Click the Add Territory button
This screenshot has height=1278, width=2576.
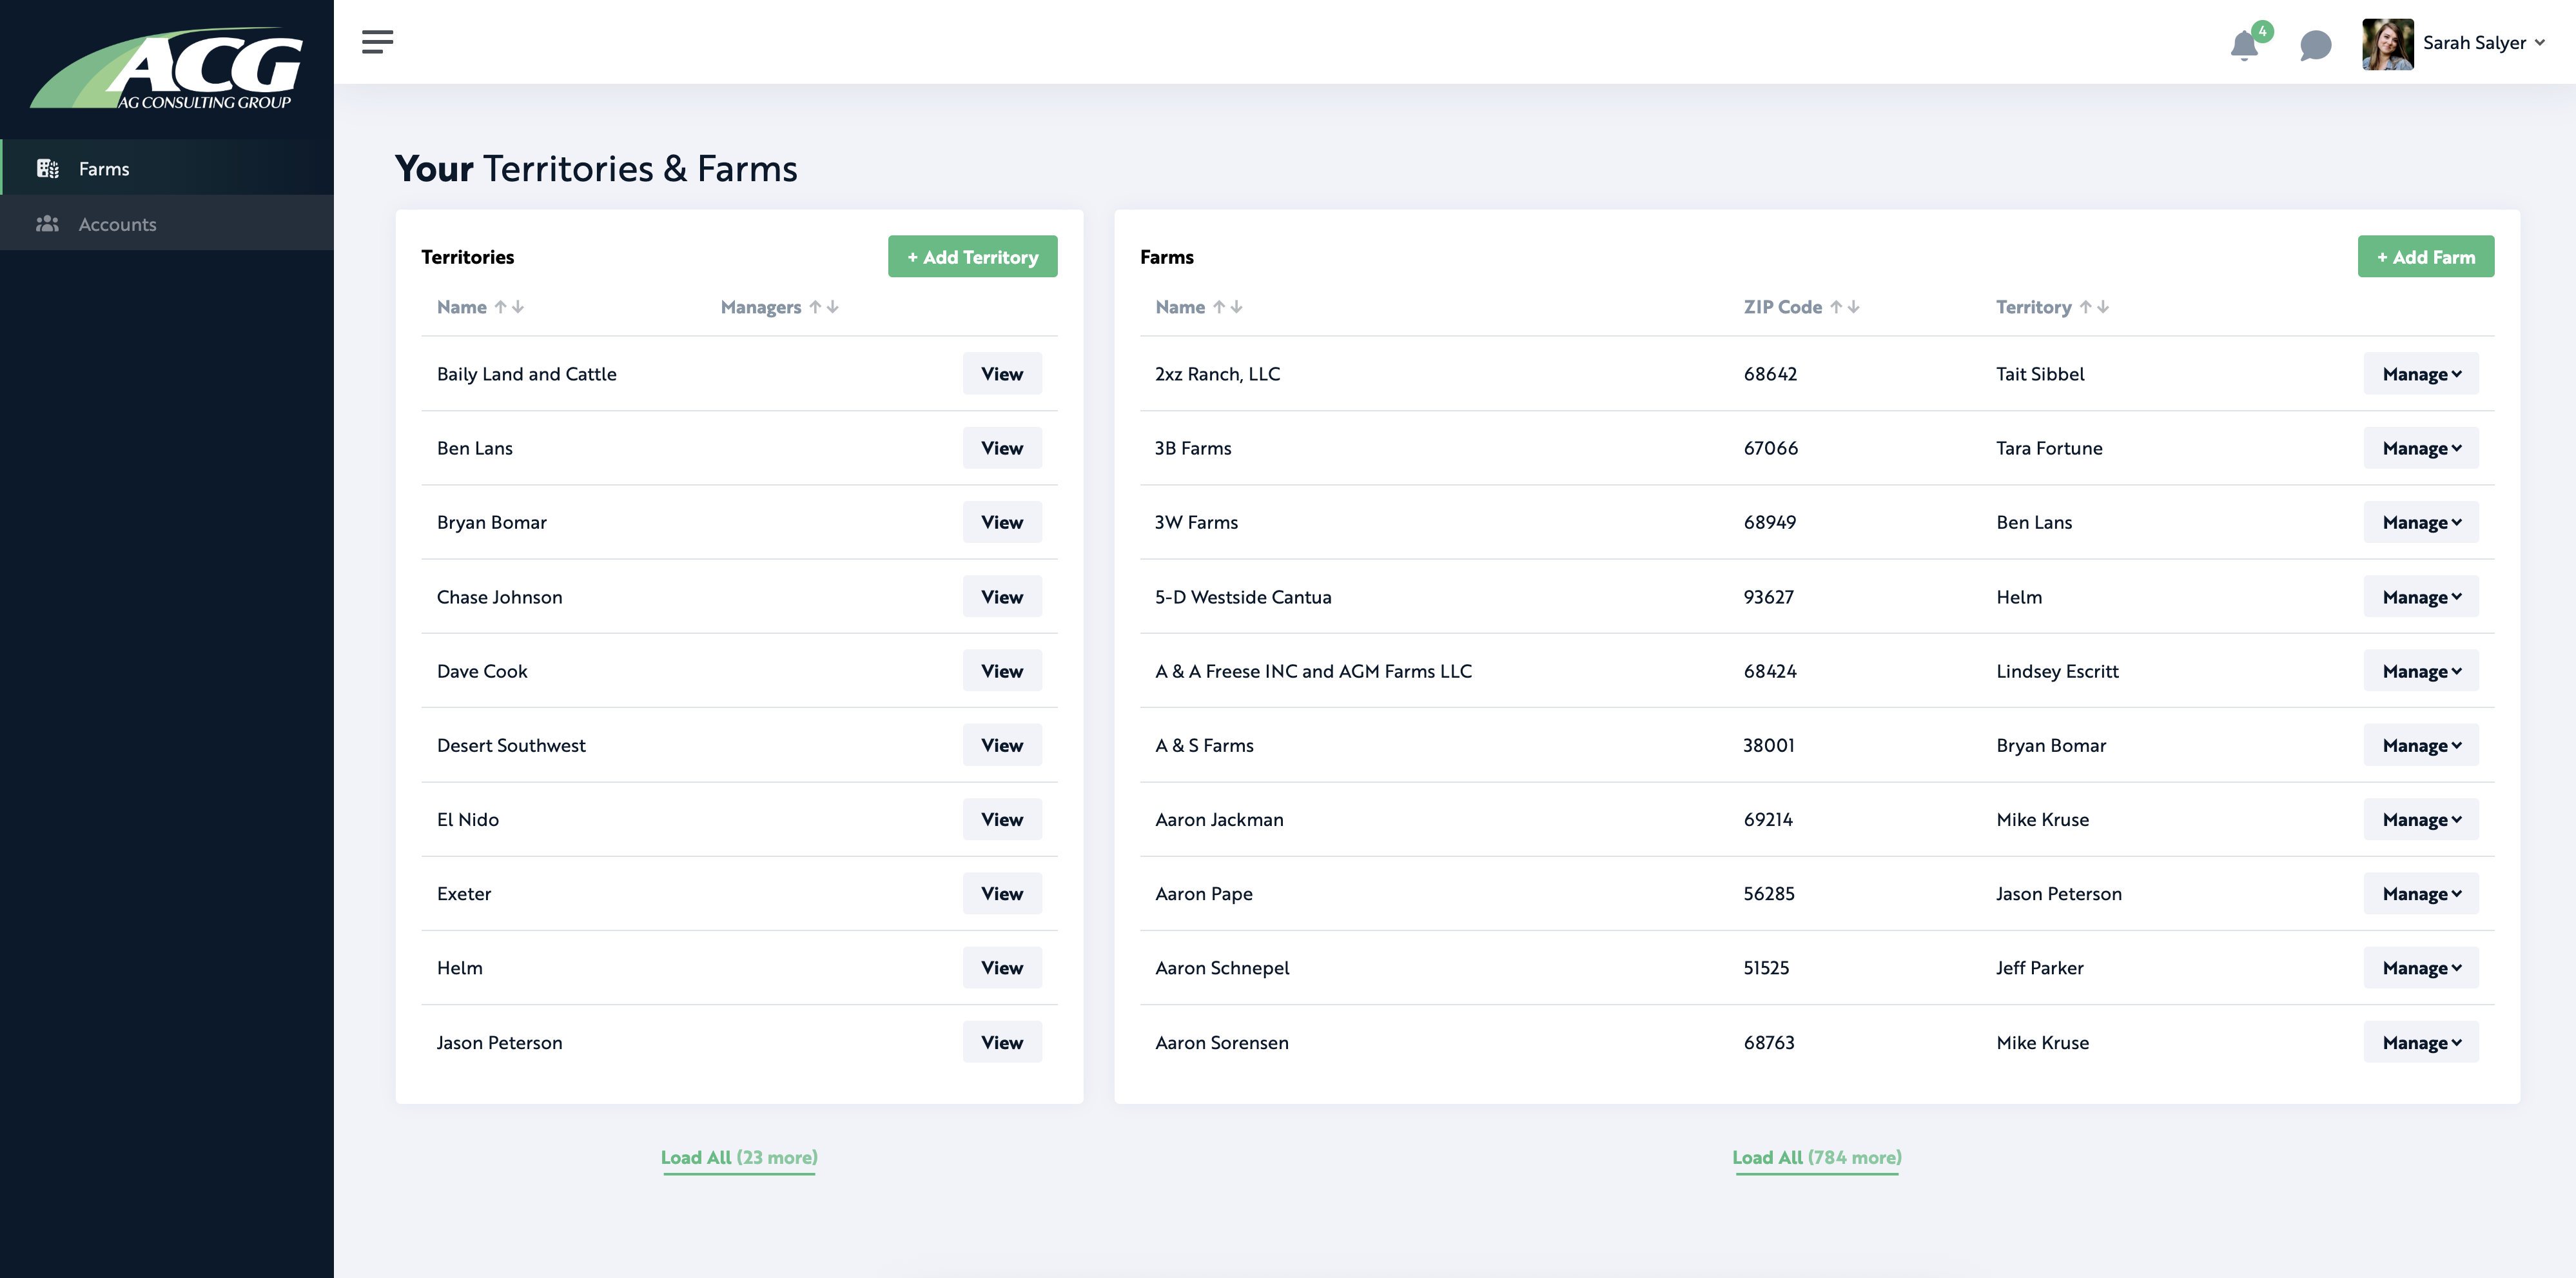972,257
